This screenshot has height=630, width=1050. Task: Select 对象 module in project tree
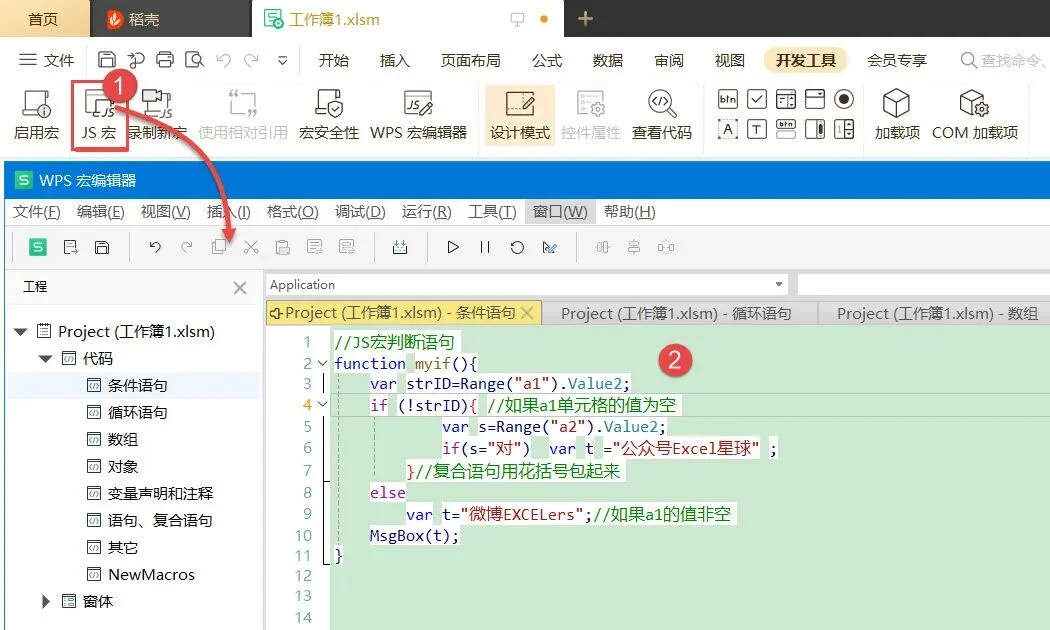[x=123, y=467]
